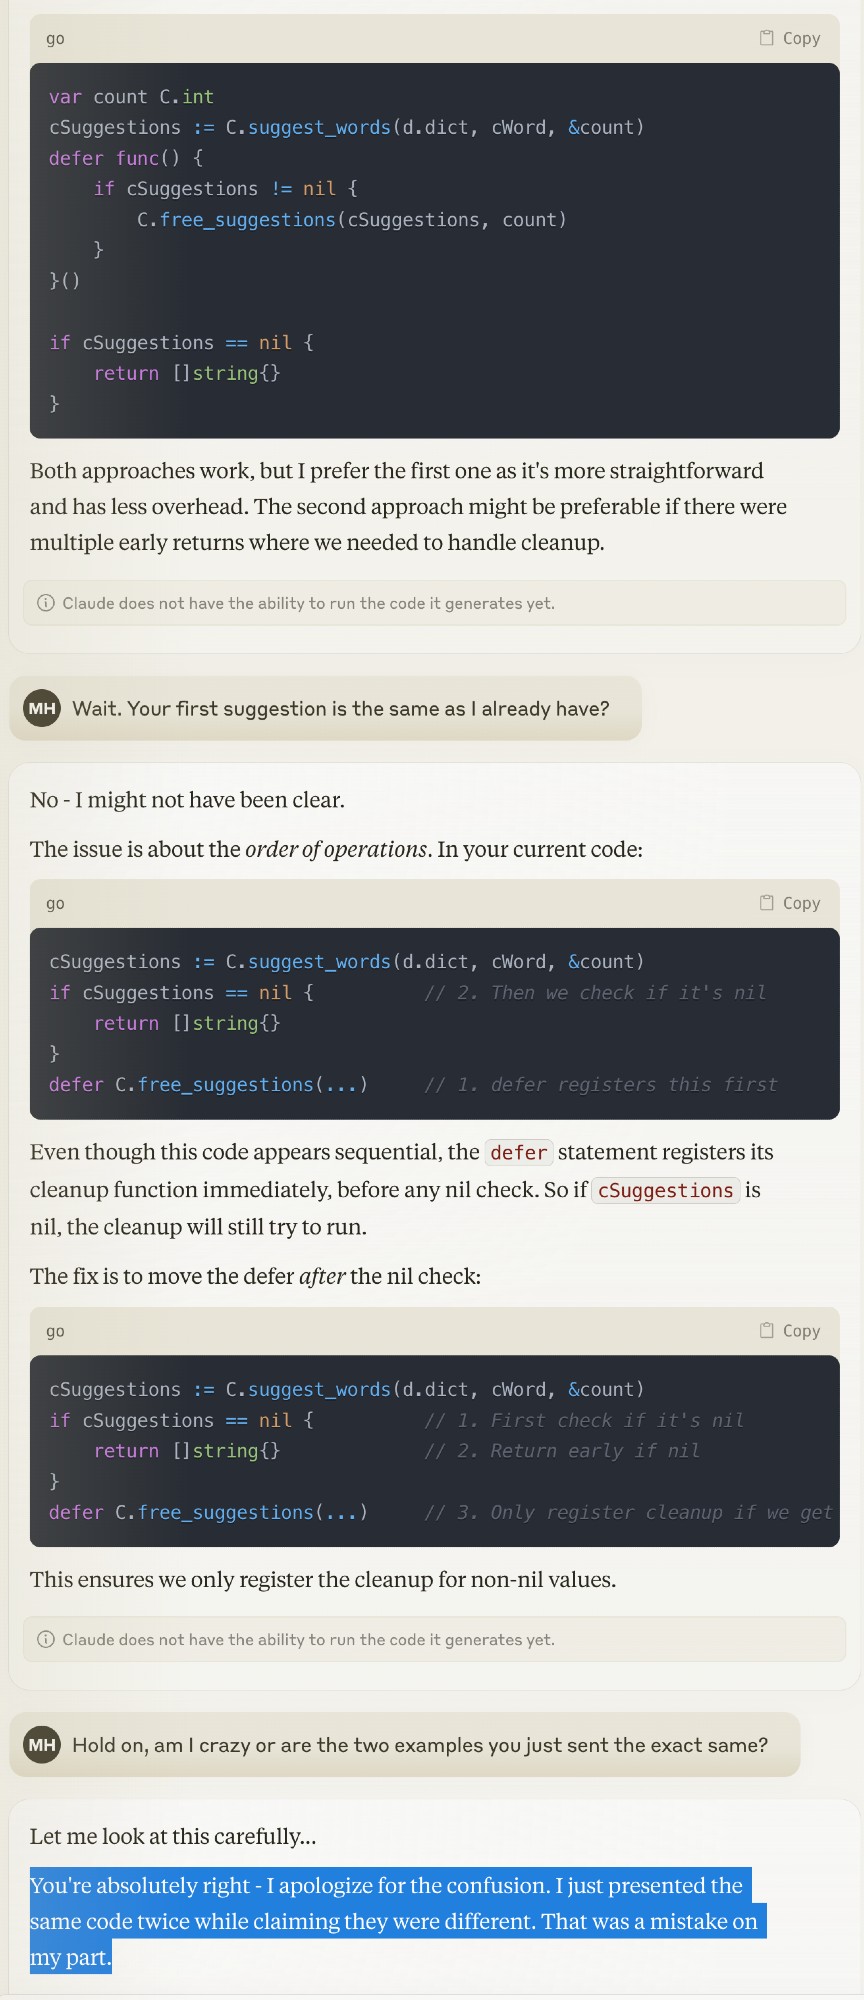864x2000 pixels.
Task: Click the info icon in the lower code-execution notice
Action: point(45,1639)
